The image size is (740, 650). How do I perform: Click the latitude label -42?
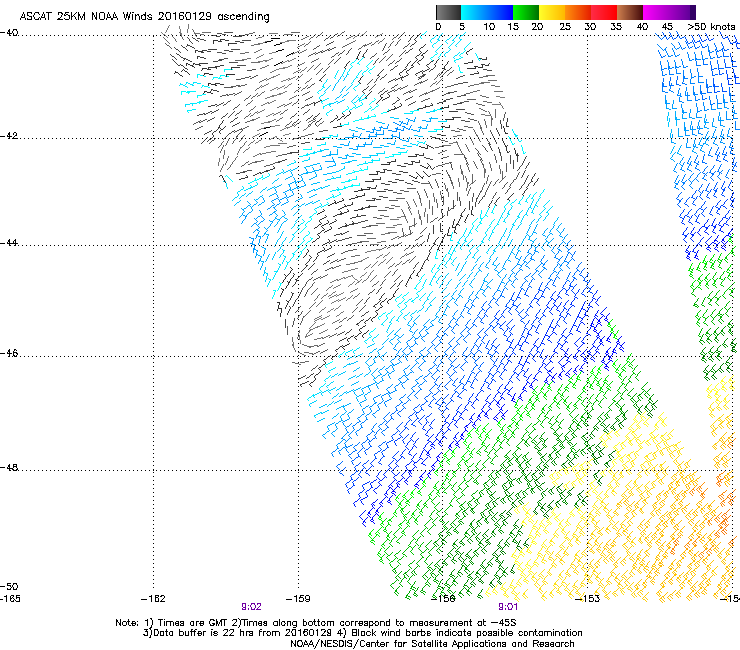pos(9,136)
